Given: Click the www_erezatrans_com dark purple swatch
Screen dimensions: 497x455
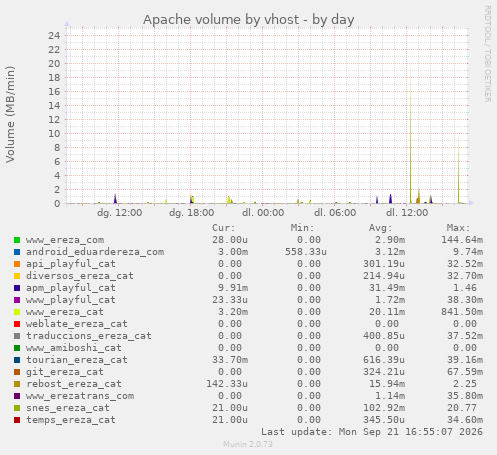Looking at the screenshot, I should tap(17, 396).
